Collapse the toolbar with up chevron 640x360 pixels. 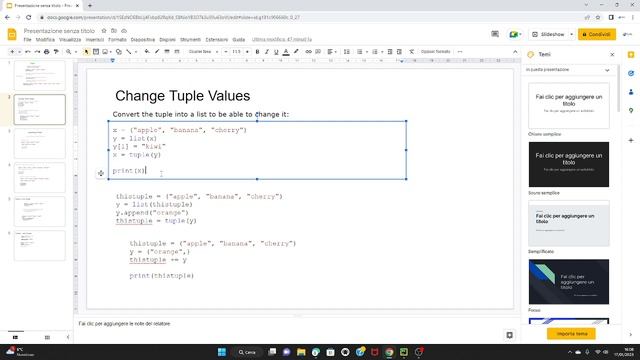(515, 52)
